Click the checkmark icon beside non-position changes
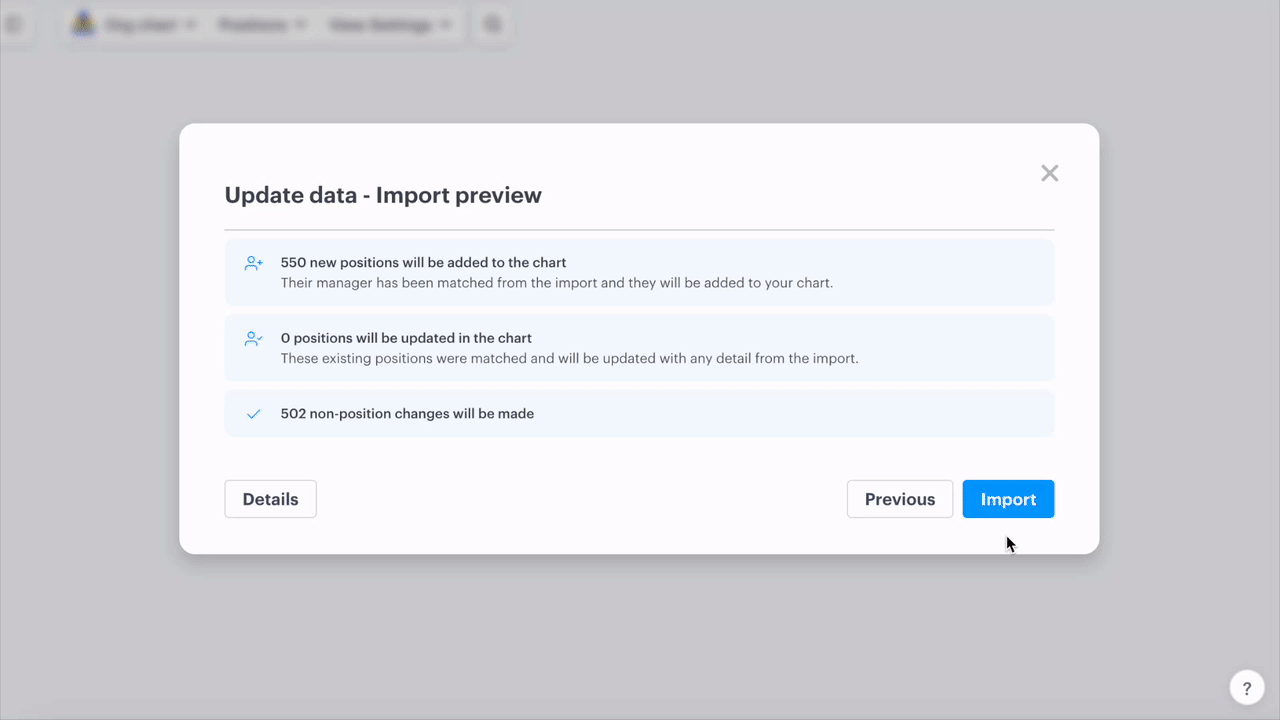The width and height of the screenshot is (1280, 720). (x=254, y=414)
